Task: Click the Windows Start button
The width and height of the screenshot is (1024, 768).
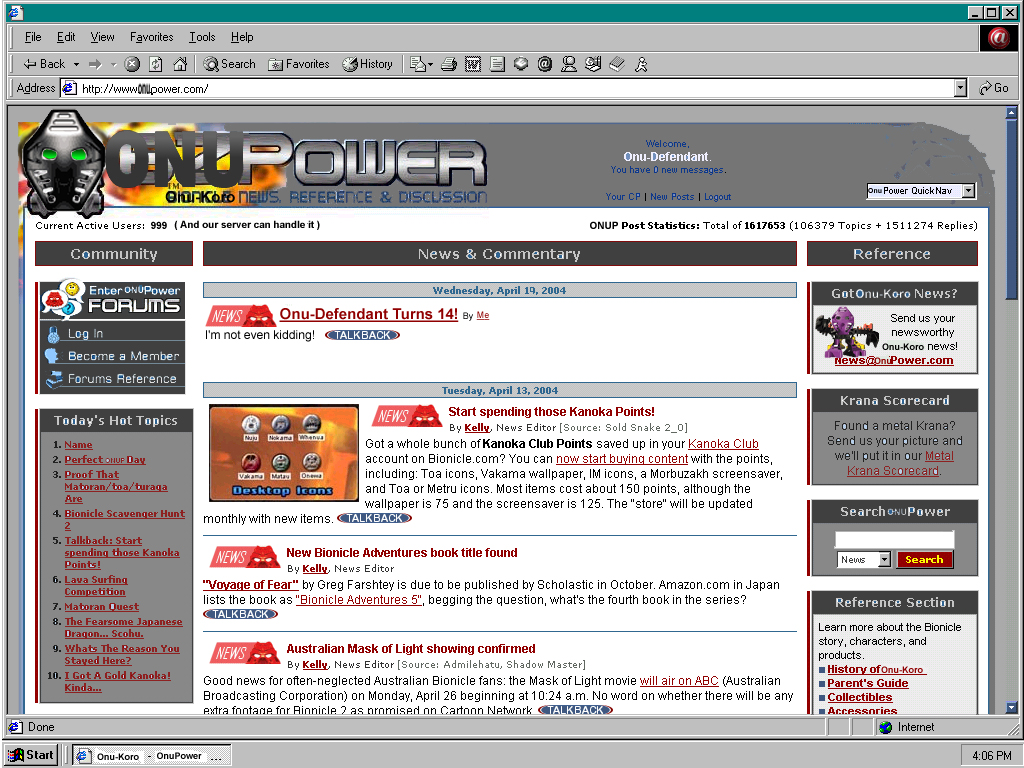Action: [x=31, y=755]
